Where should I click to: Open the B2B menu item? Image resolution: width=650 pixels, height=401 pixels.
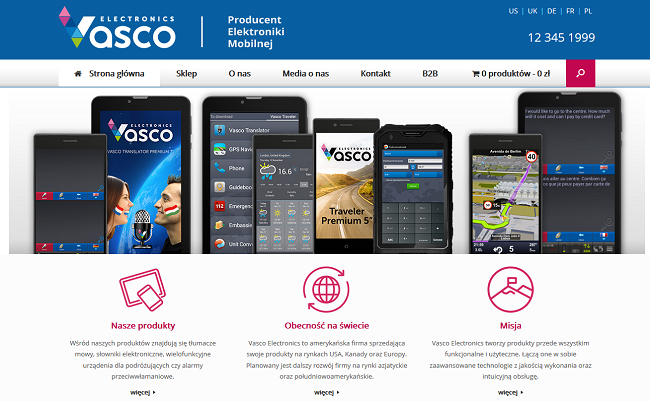(430, 73)
